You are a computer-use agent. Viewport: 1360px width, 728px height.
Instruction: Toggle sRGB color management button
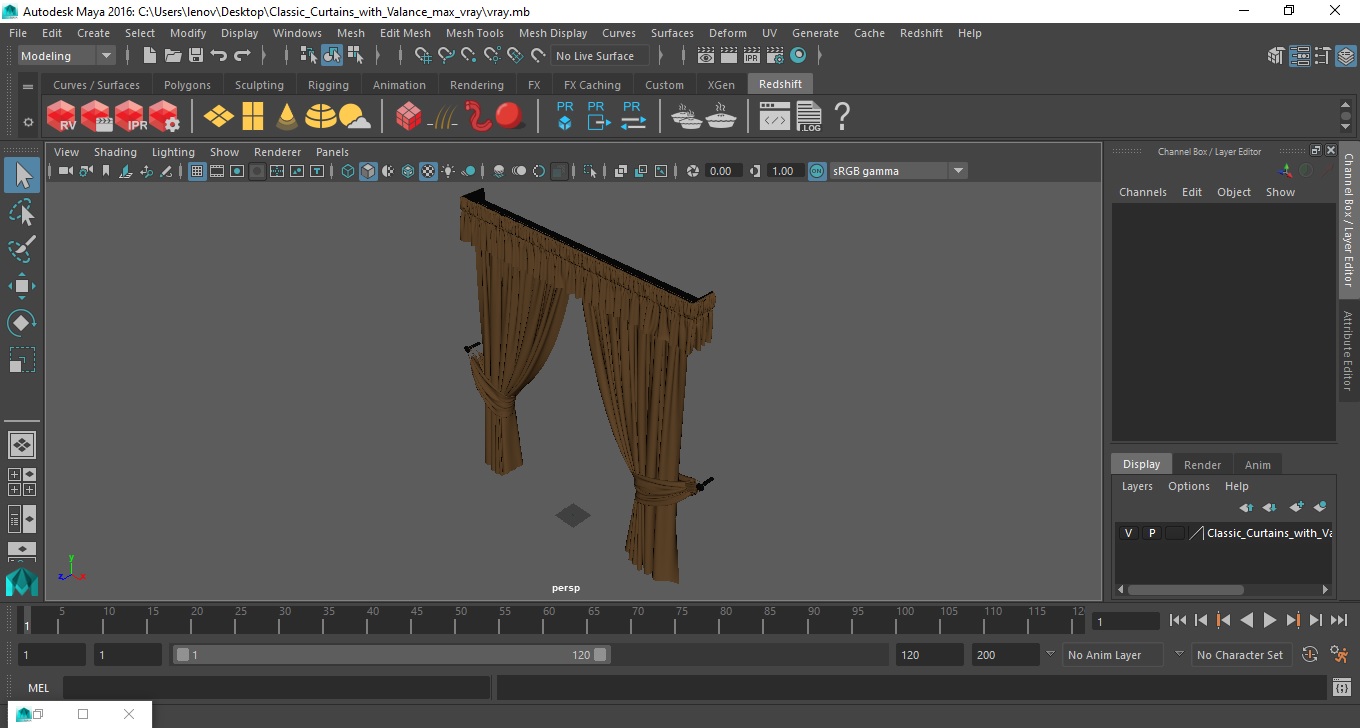pos(817,171)
